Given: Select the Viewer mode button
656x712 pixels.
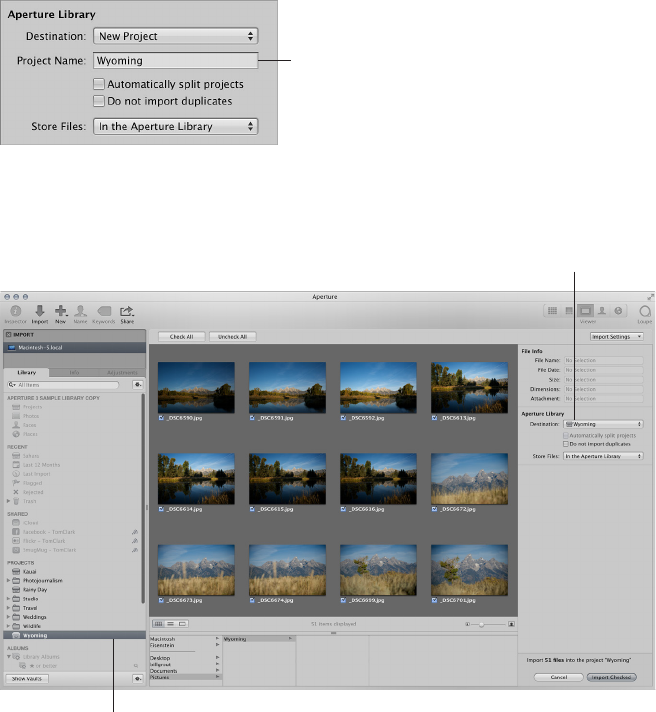Looking at the screenshot, I should point(585,311).
